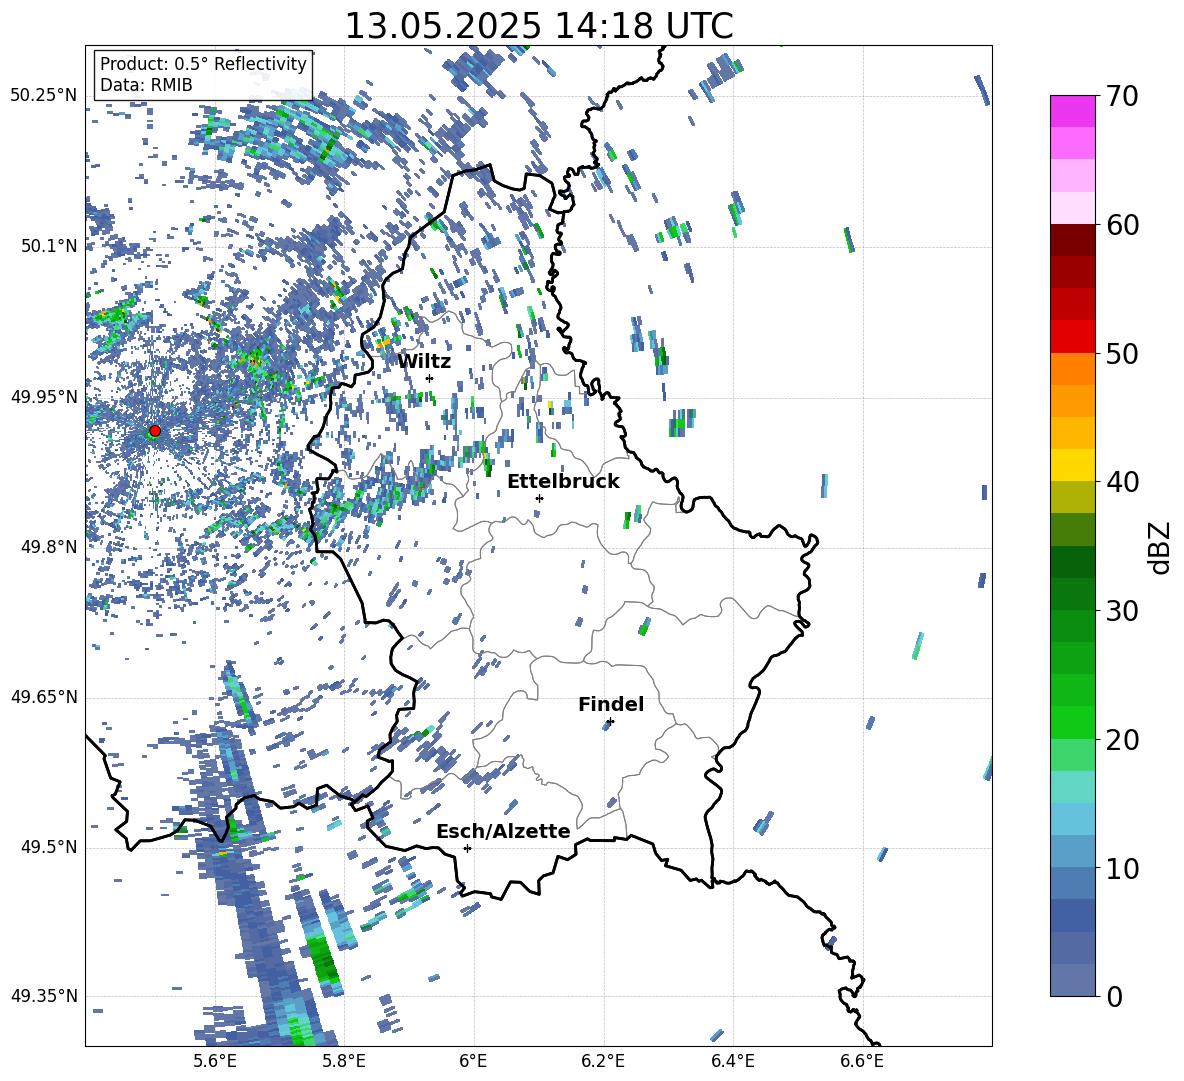Click the 6°E longitude label

[473, 1061]
